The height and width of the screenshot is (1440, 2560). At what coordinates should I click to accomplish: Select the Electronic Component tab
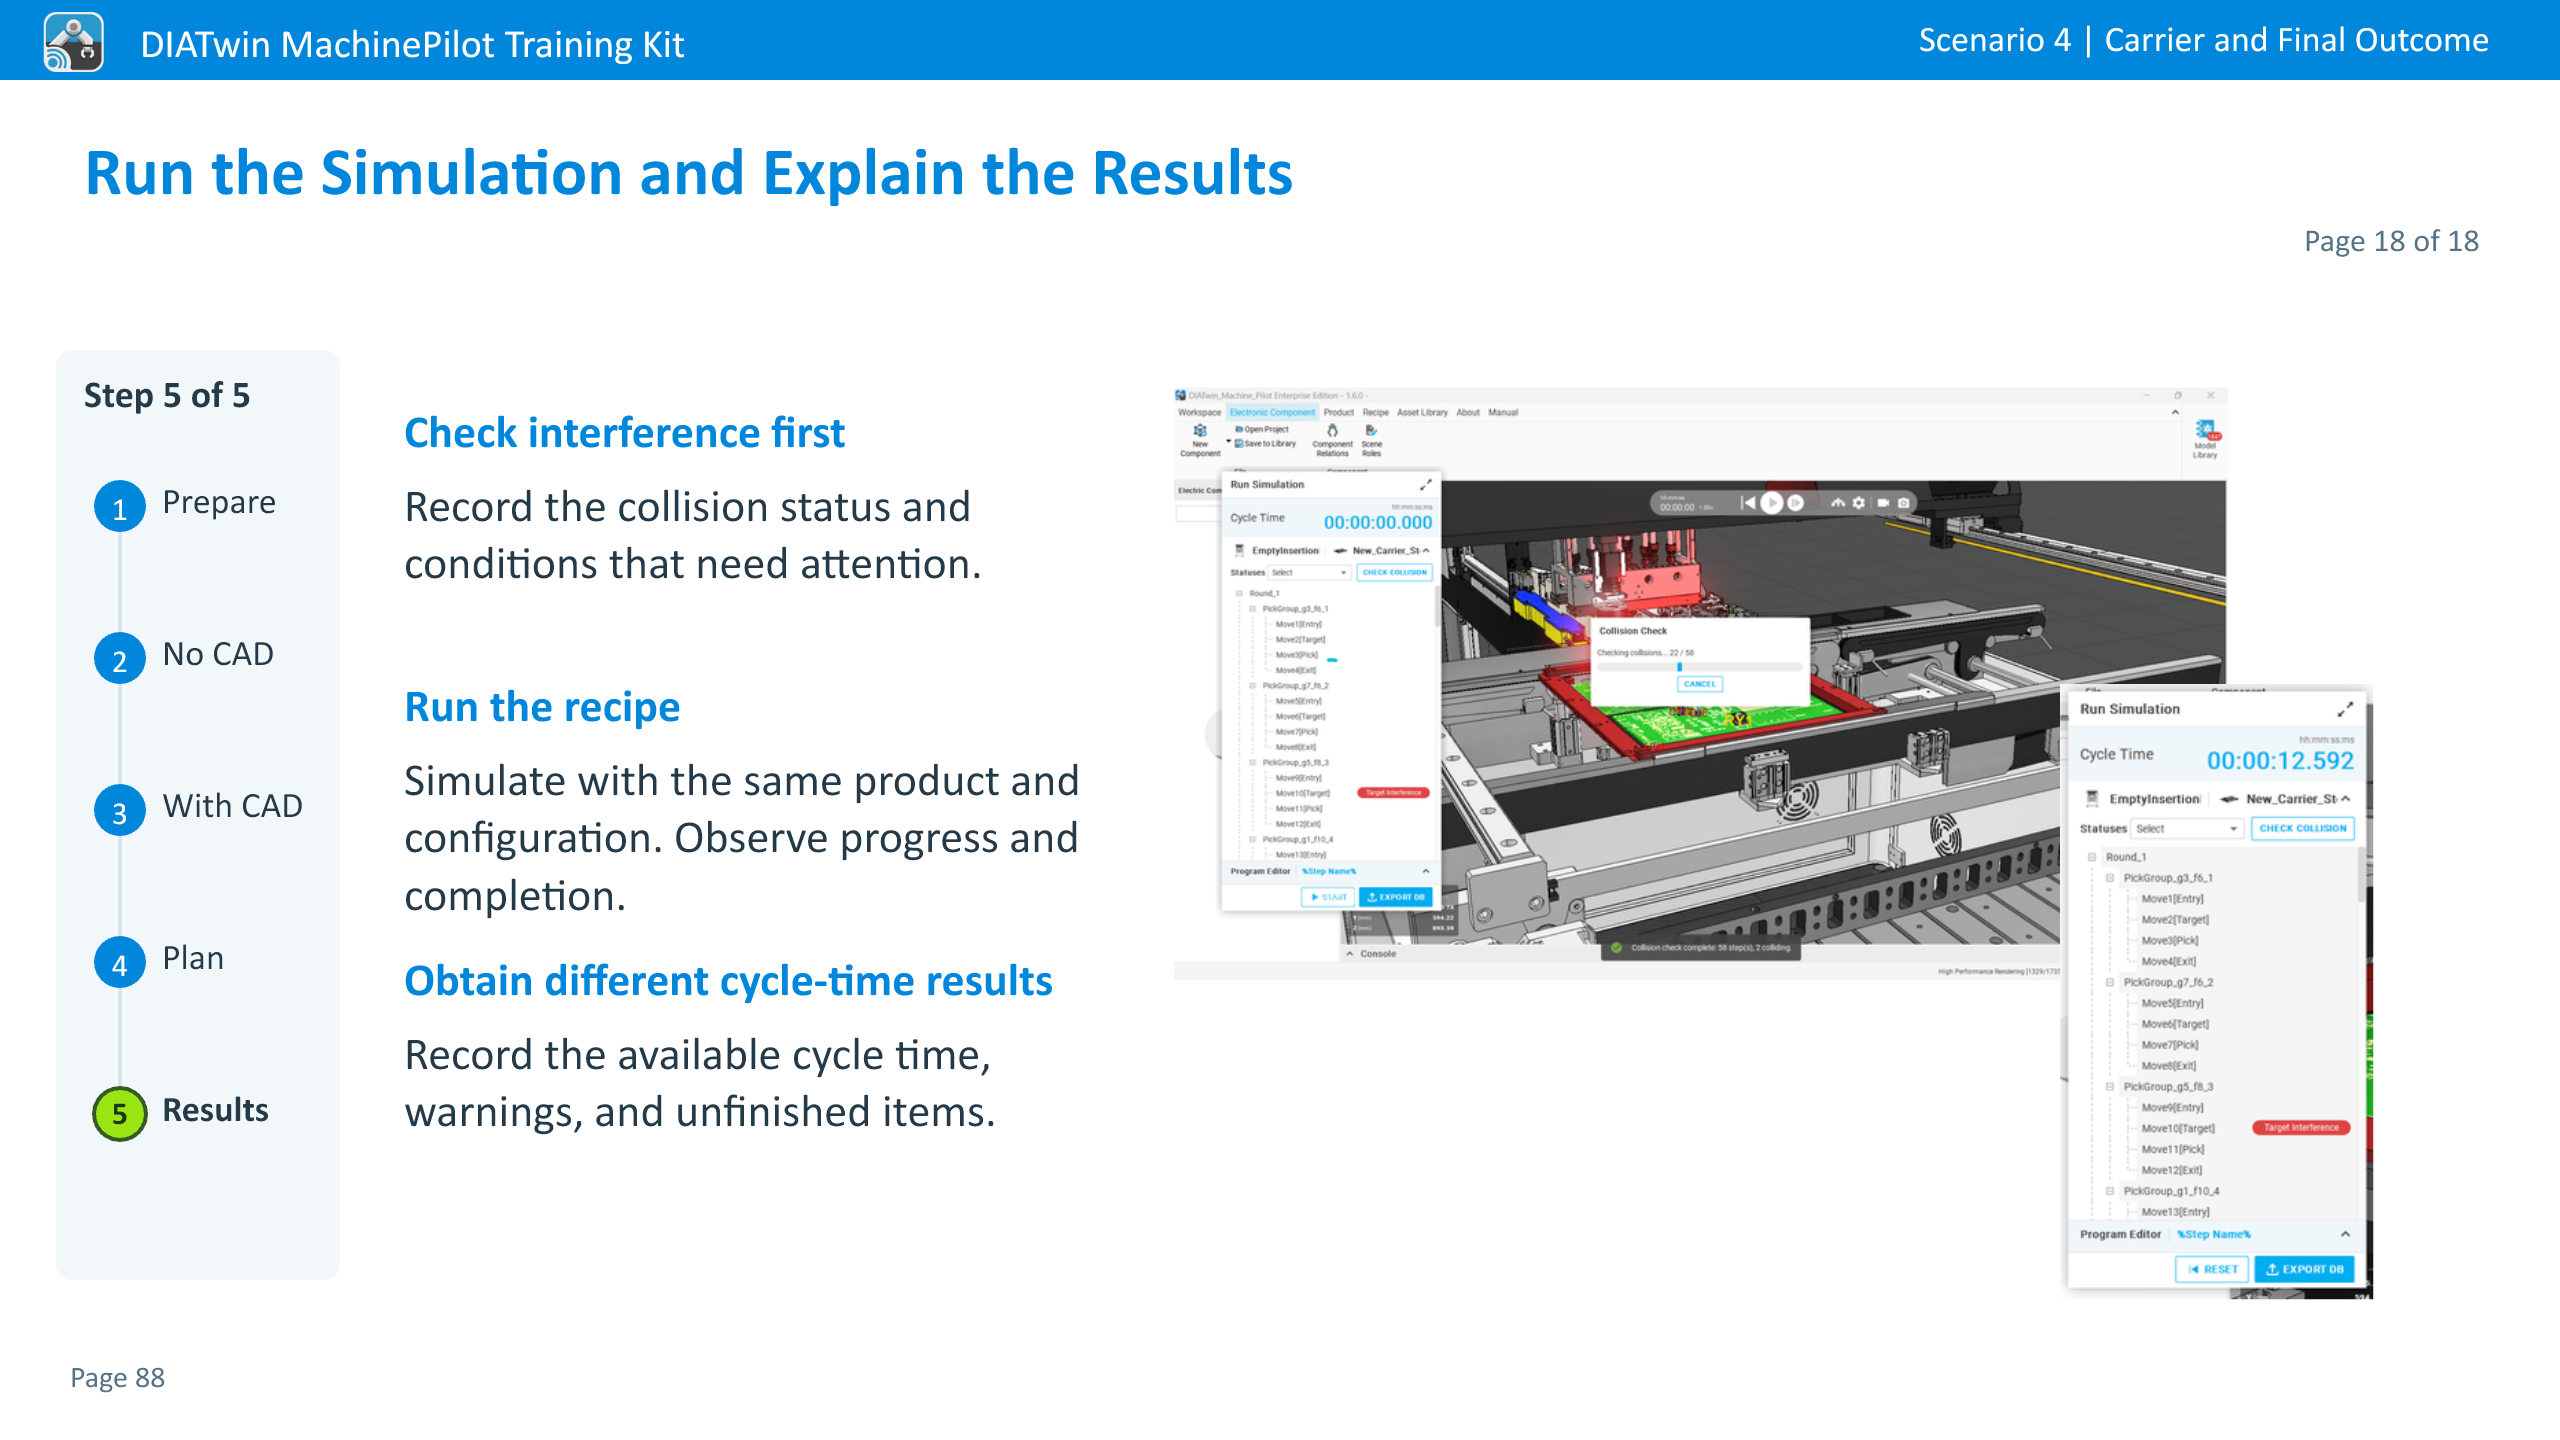[1272, 412]
